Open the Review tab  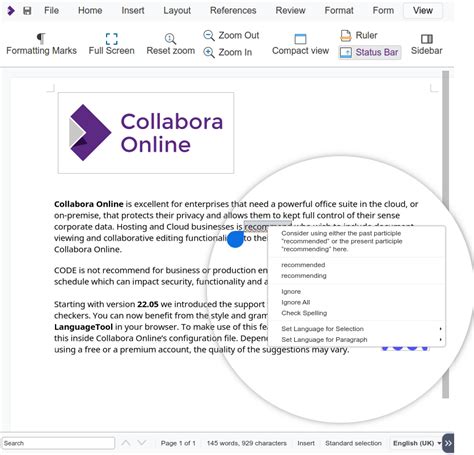tap(290, 11)
